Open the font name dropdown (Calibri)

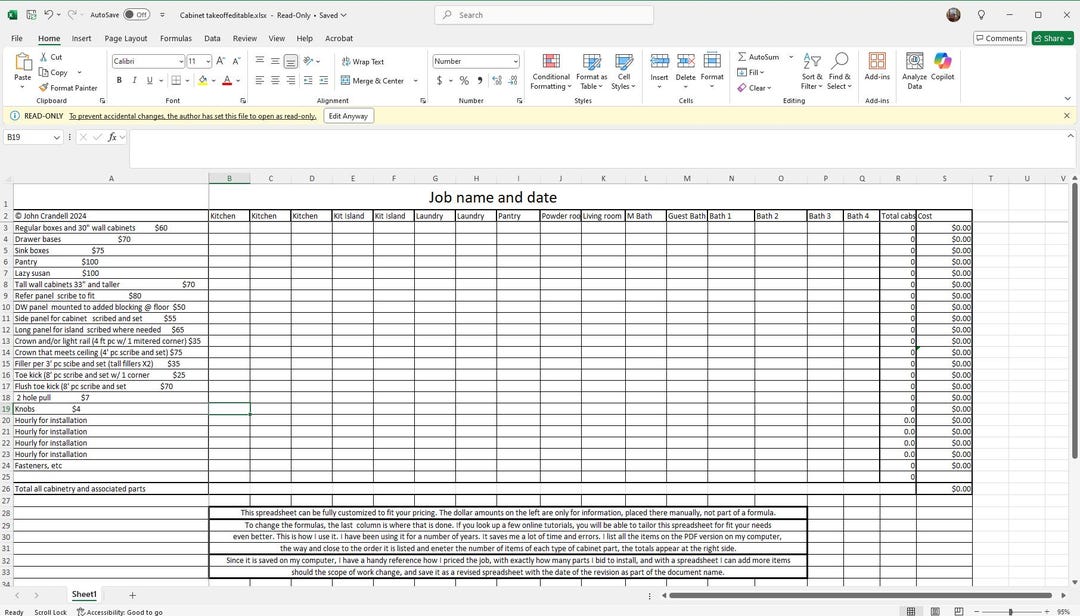coord(181,61)
